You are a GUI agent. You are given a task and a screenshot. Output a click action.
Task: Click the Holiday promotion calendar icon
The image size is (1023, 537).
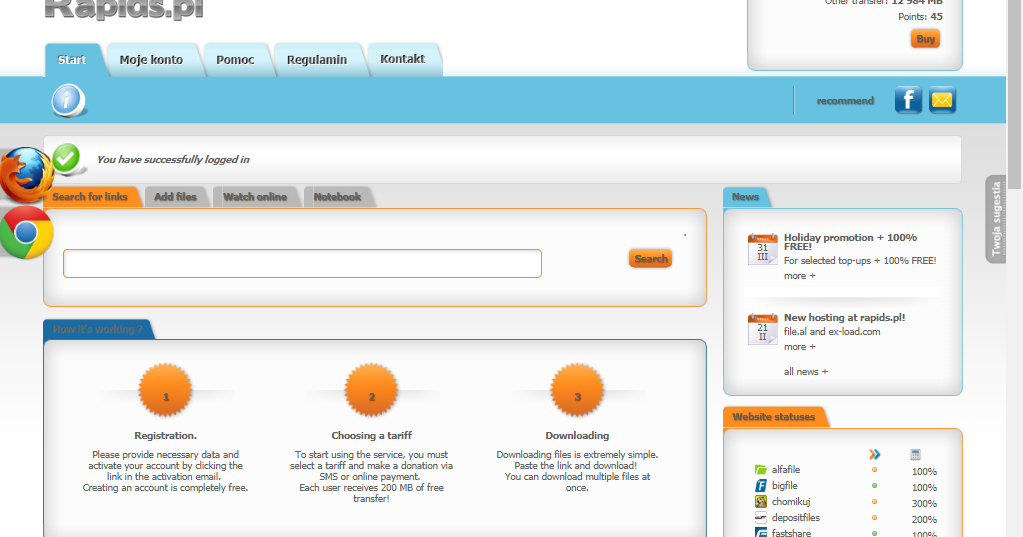(x=763, y=249)
